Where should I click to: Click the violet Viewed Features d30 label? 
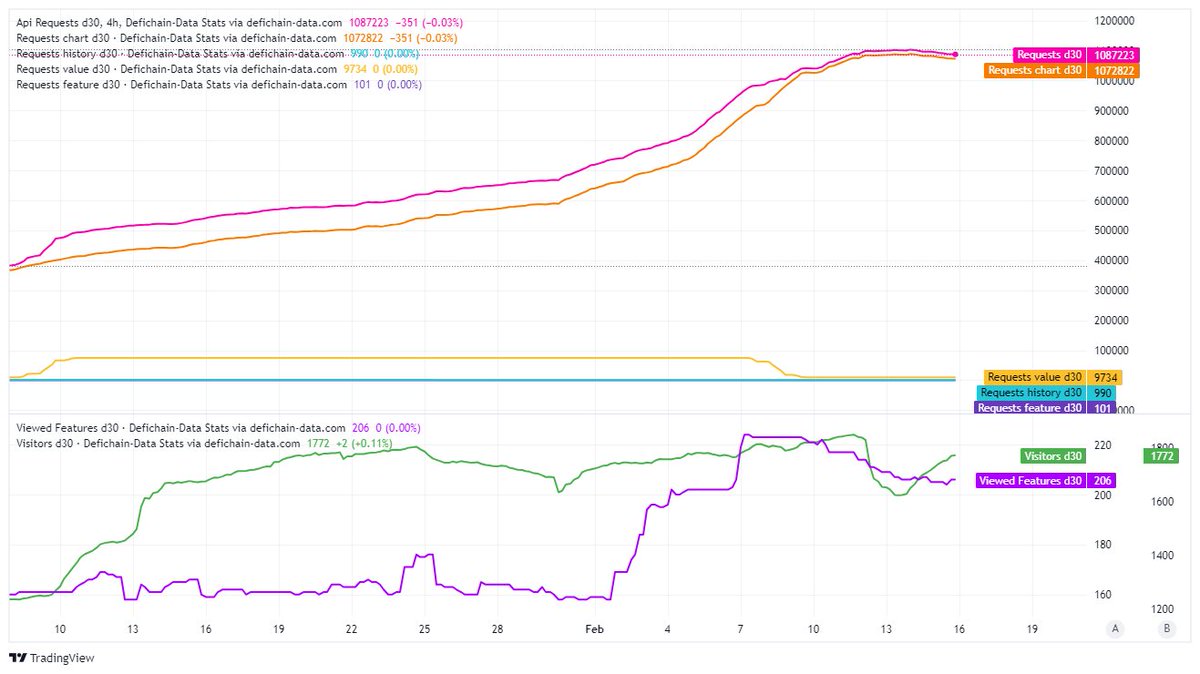pos(1030,480)
